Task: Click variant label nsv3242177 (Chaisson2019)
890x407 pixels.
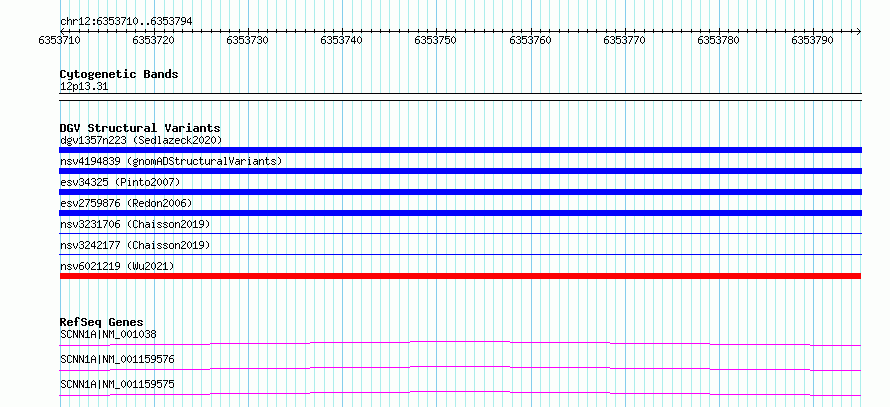Action: click(135, 245)
